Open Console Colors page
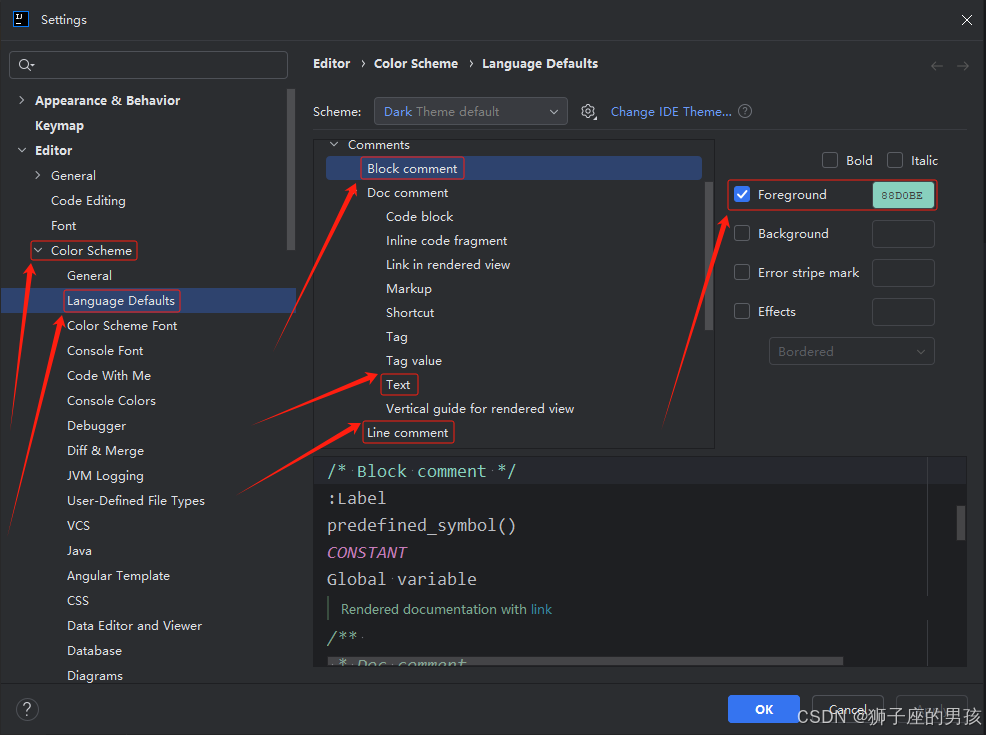 click(111, 401)
